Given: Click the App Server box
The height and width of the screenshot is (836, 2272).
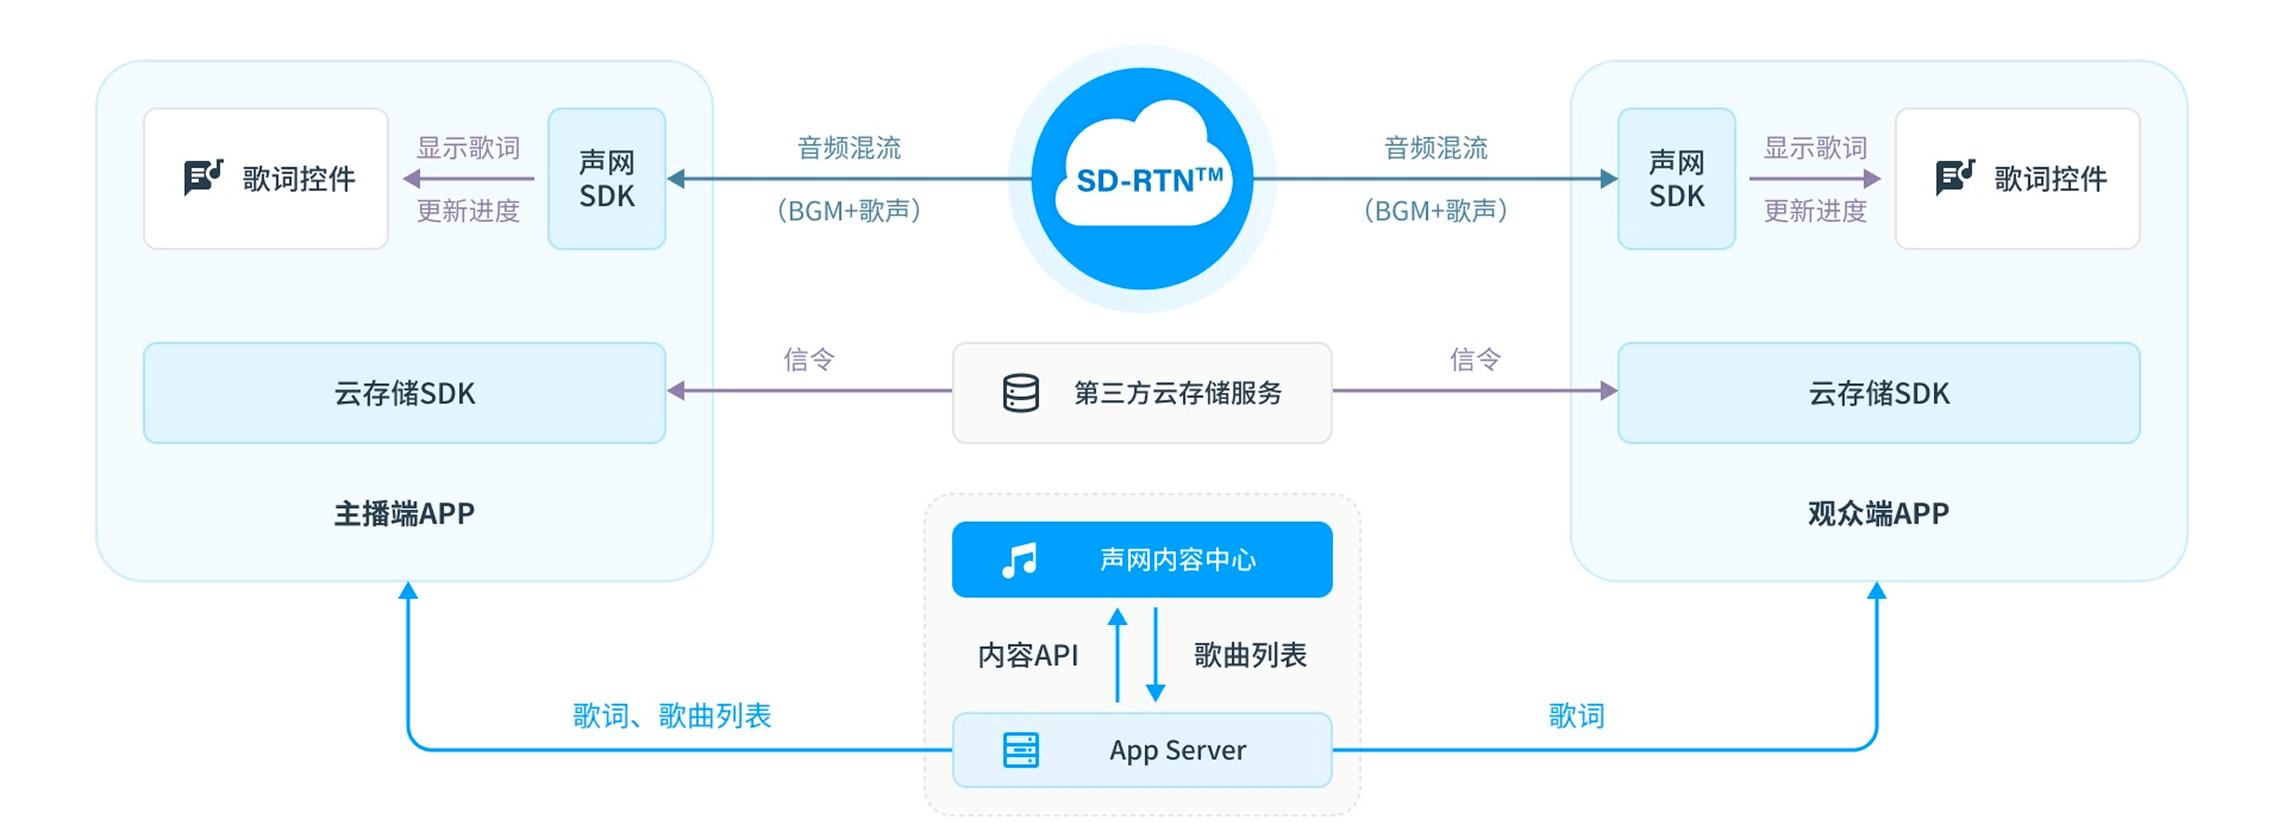Looking at the screenshot, I should 1142,750.
